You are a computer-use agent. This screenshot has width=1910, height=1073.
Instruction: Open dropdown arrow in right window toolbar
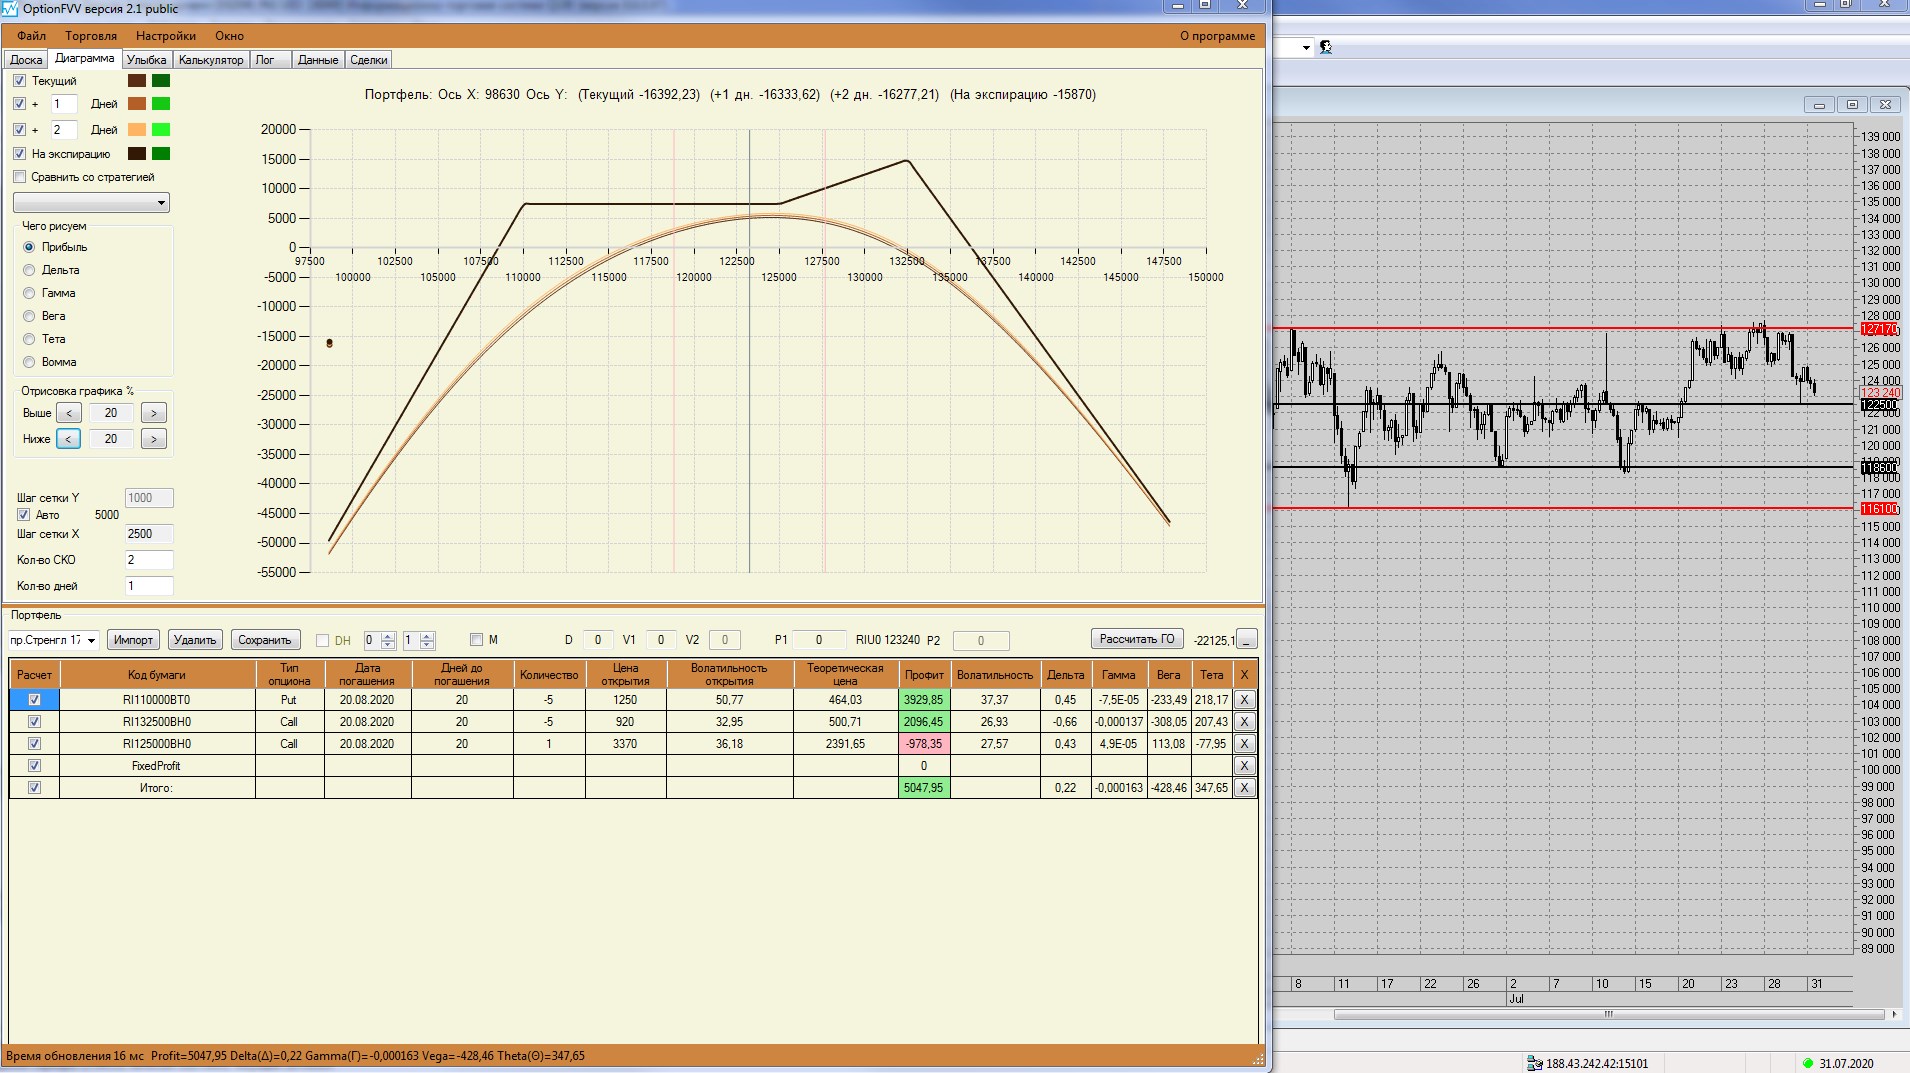(1306, 47)
